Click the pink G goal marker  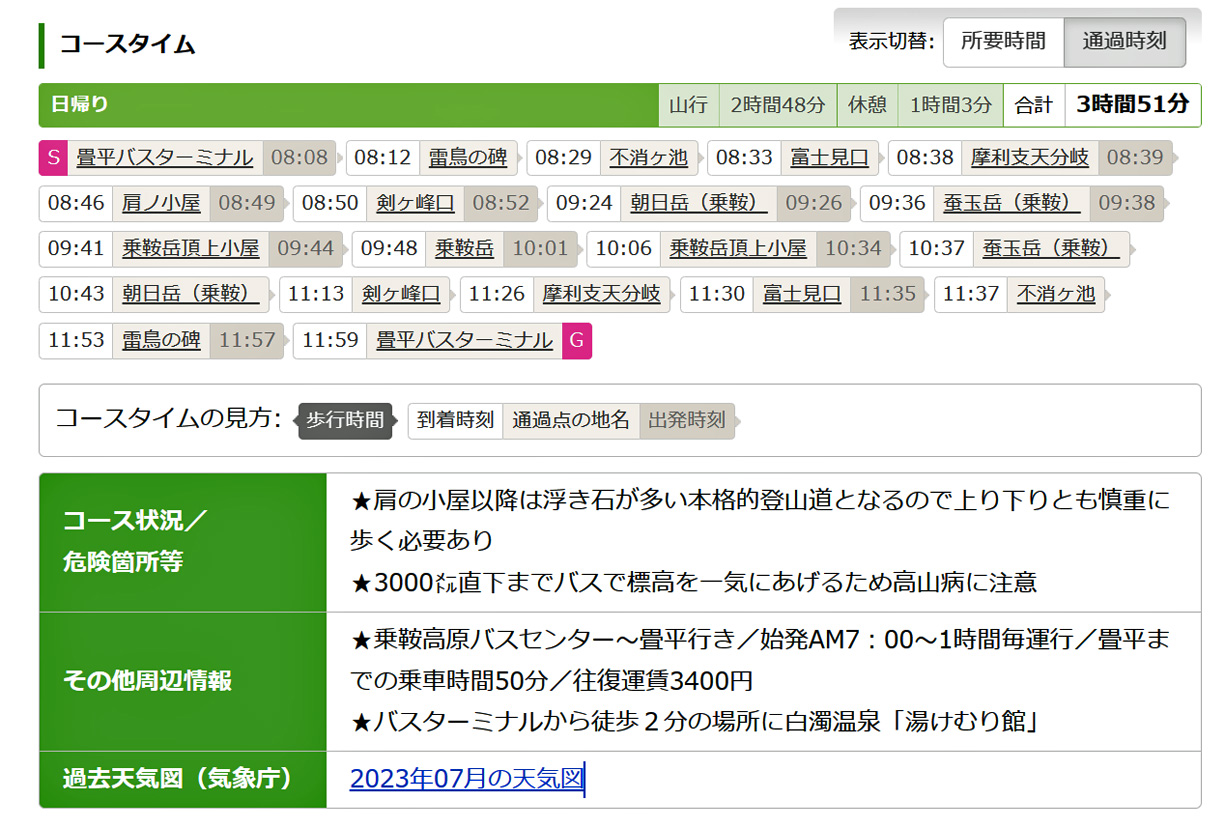[x=577, y=341]
